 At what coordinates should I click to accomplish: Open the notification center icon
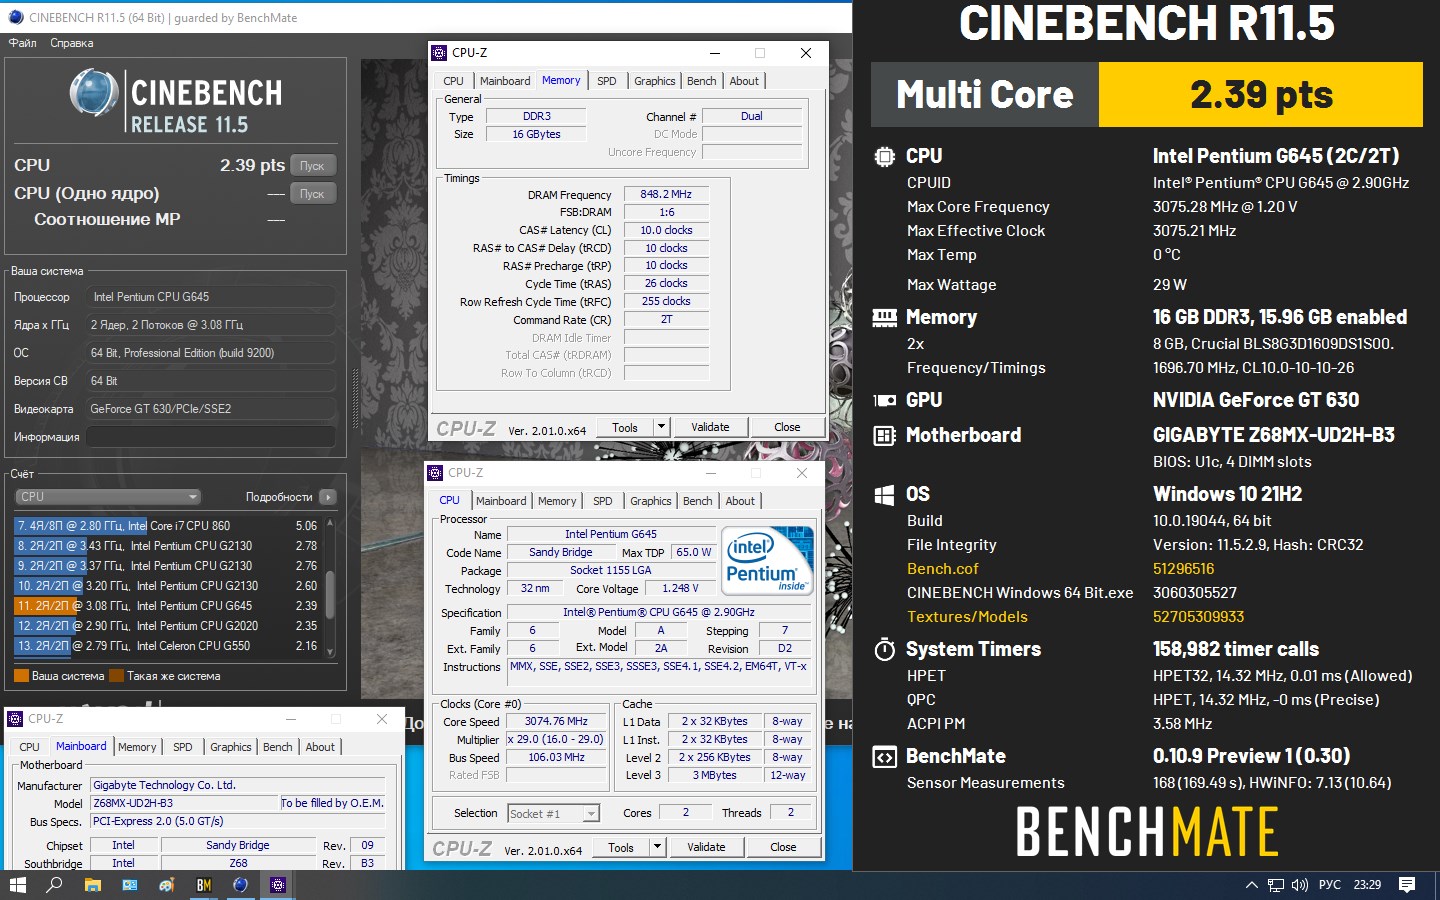[1407, 885]
